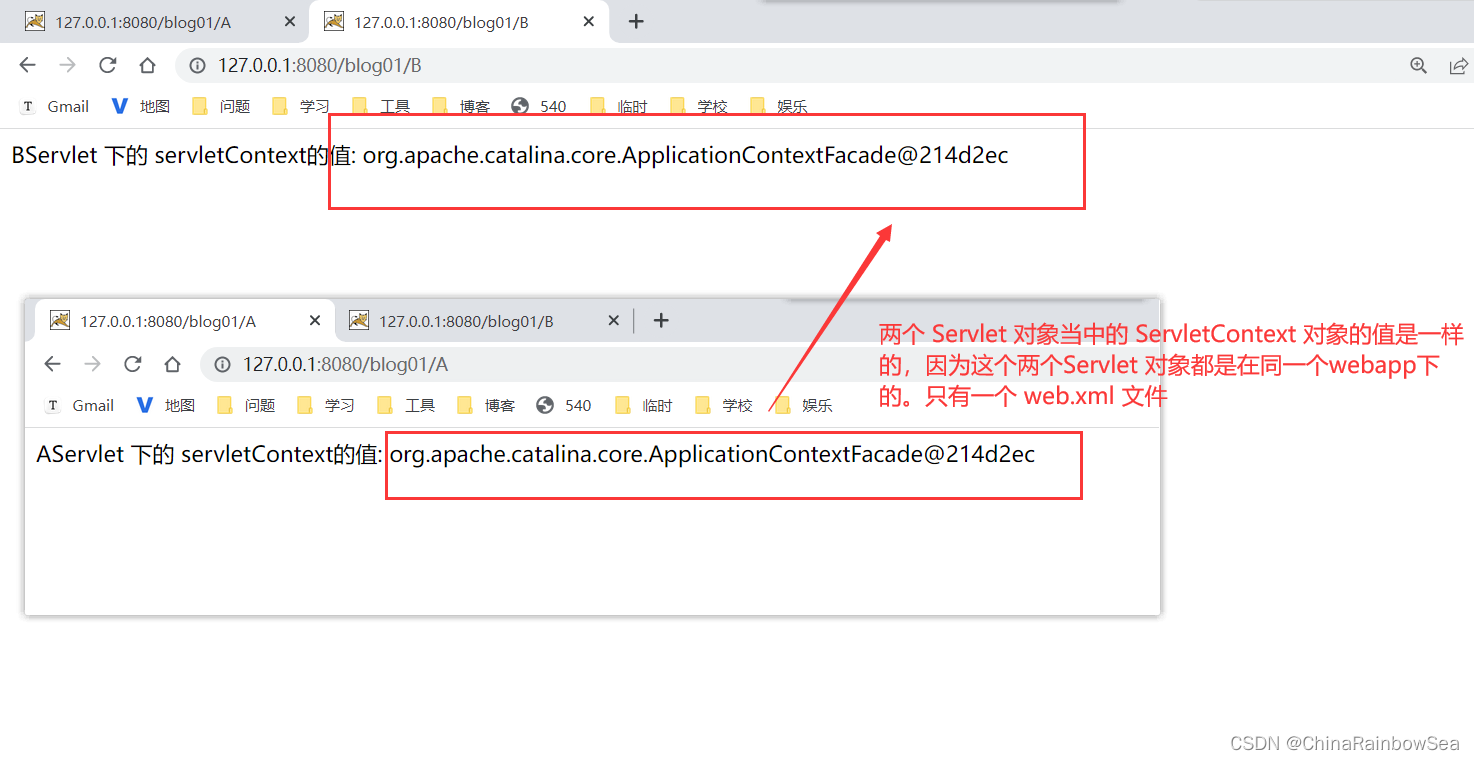Switch to the blog01/A tab in top window

[x=159, y=22]
